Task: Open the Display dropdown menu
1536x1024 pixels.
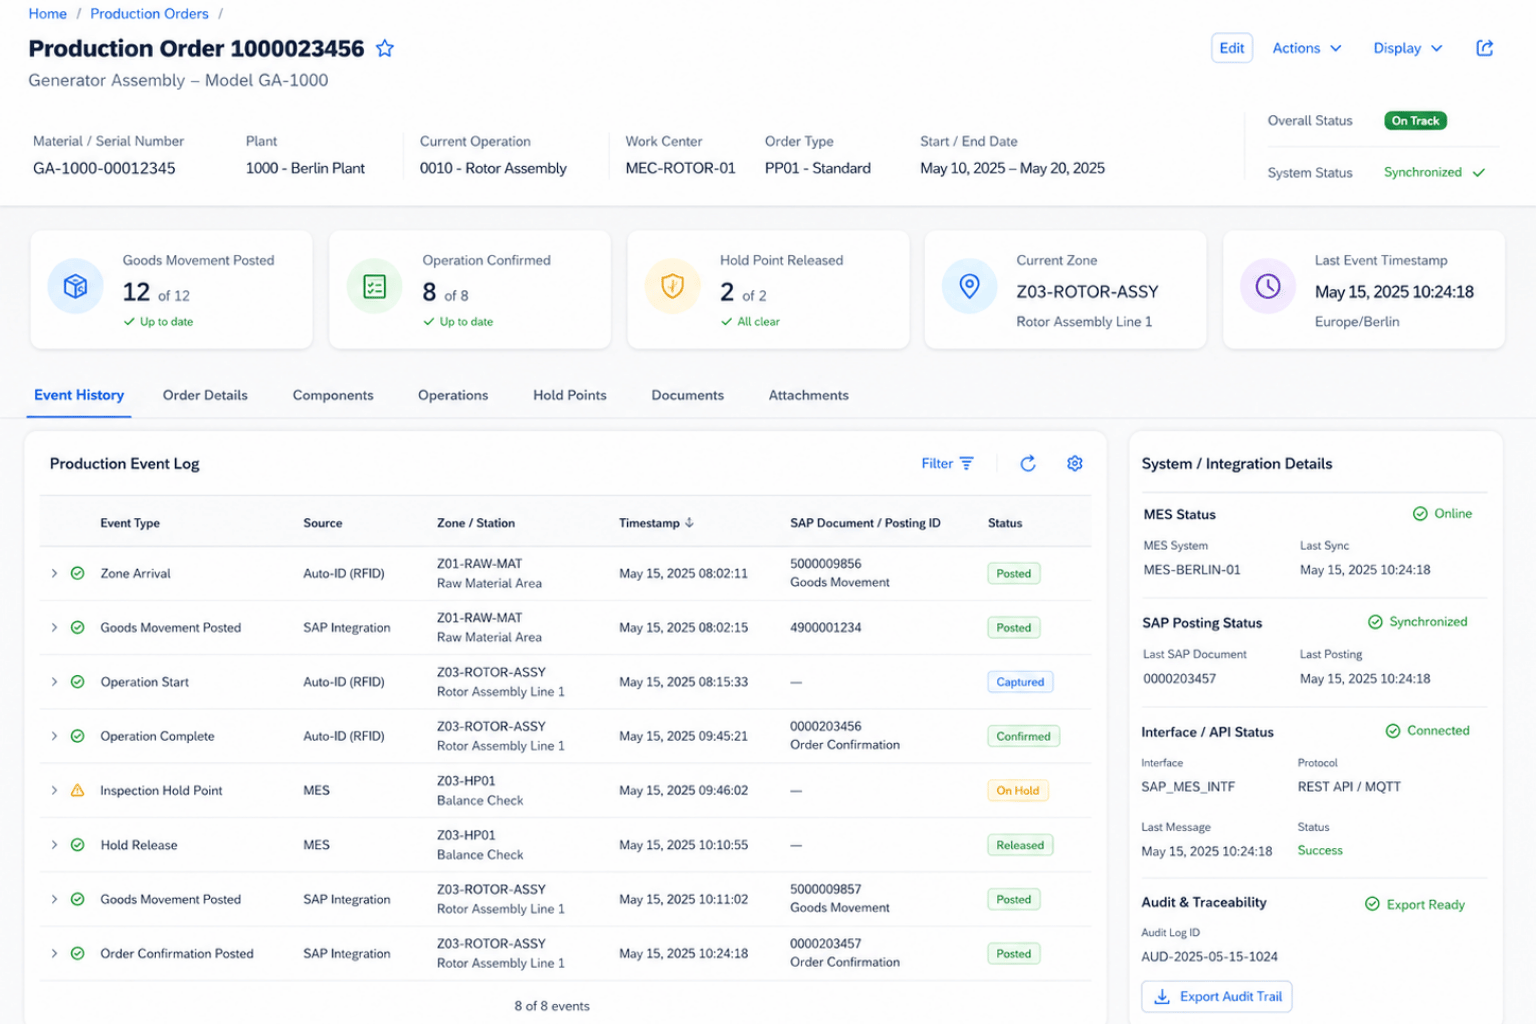Action: [x=1408, y=48]
